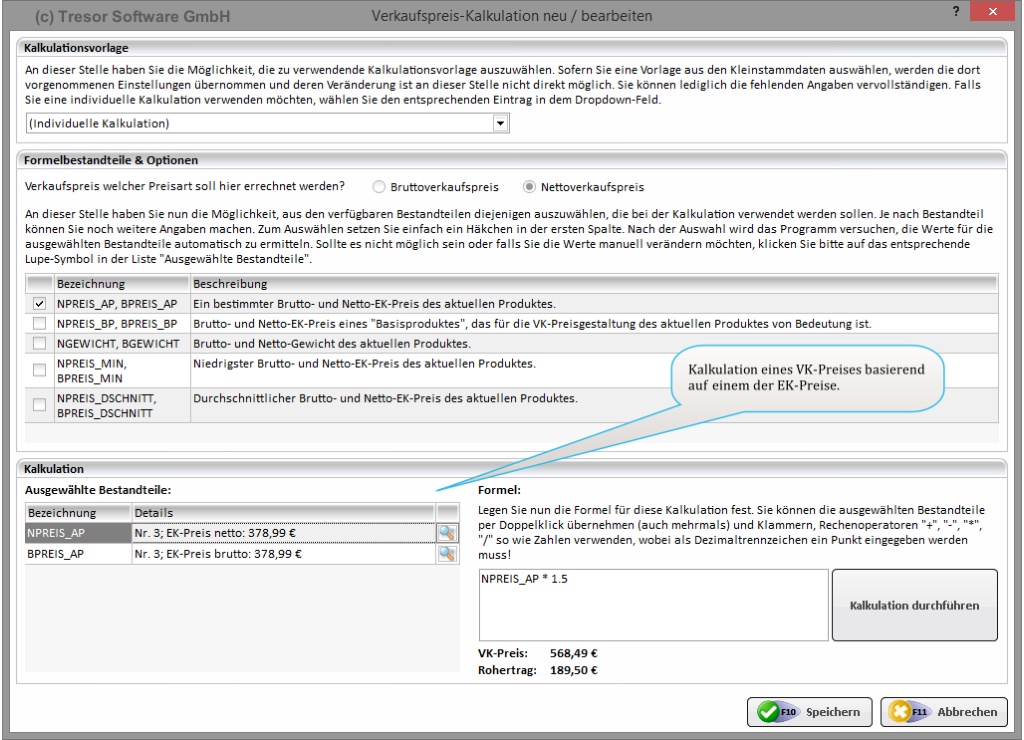The height and width of the screenshot is (740, 1024).
Task: Enable the NPREIS_DSCHNITT, BPREIS_DSCHNITT checkbox
Action: (x=40, y=405)
